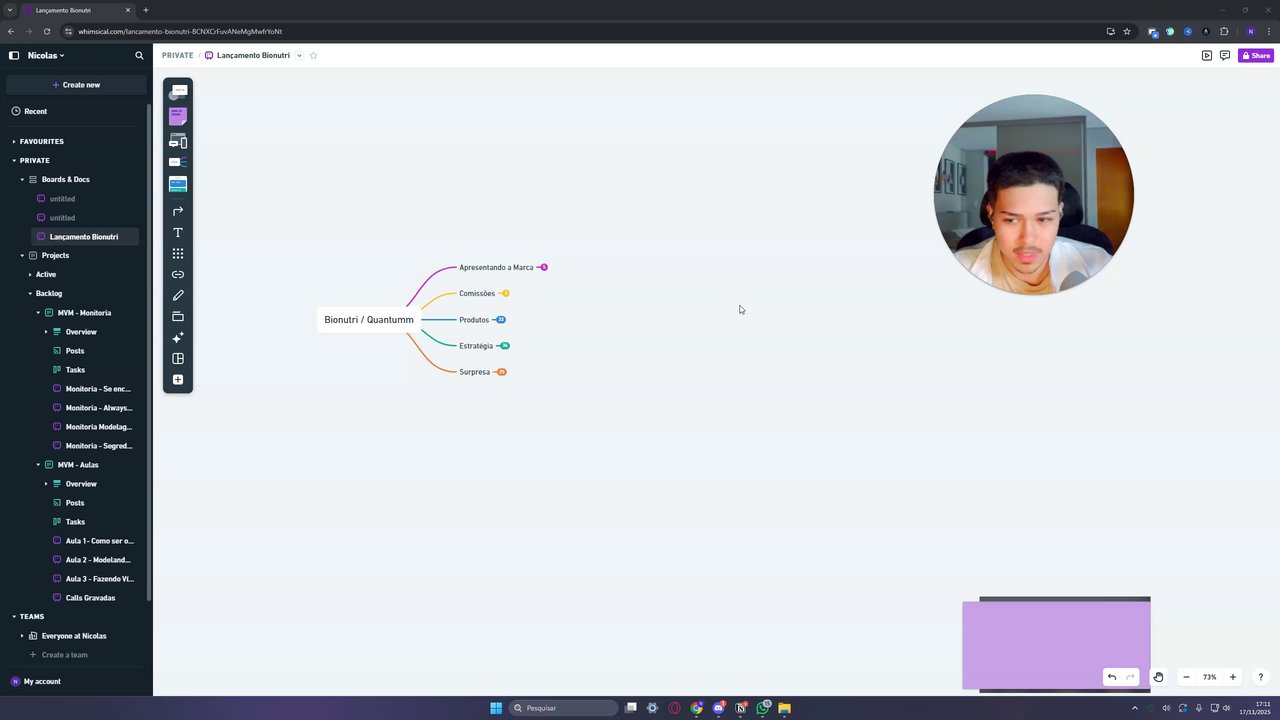Click the browser address bar

[580, 31]
